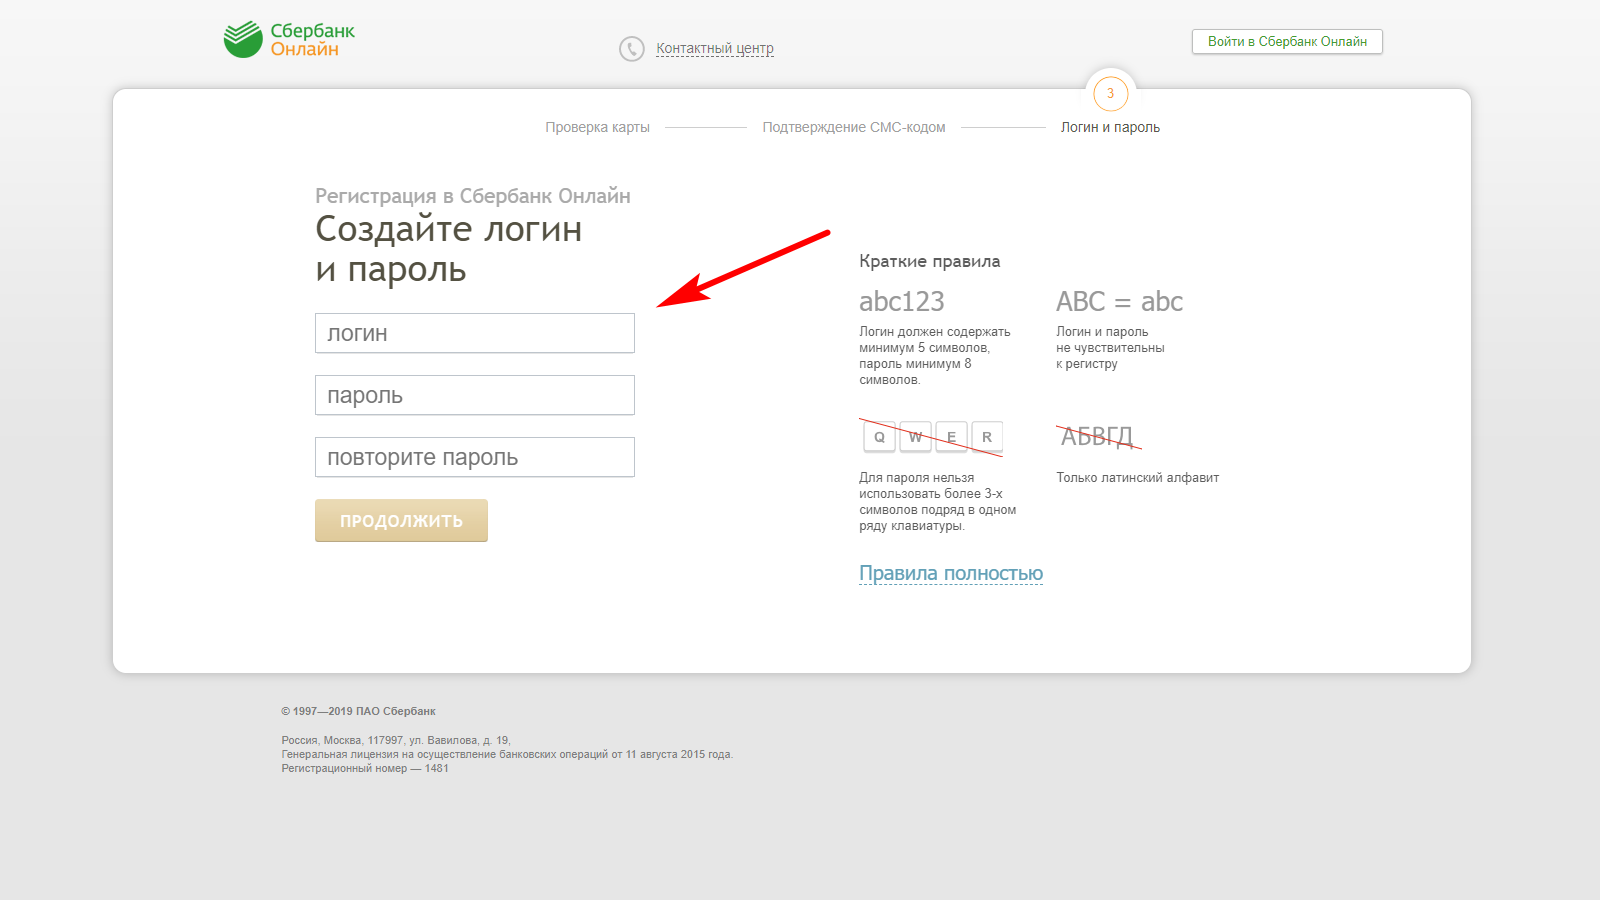The image size is (1600, 900).
Task: Select the step 3 circle indicator
Action: click(1110, 93)
